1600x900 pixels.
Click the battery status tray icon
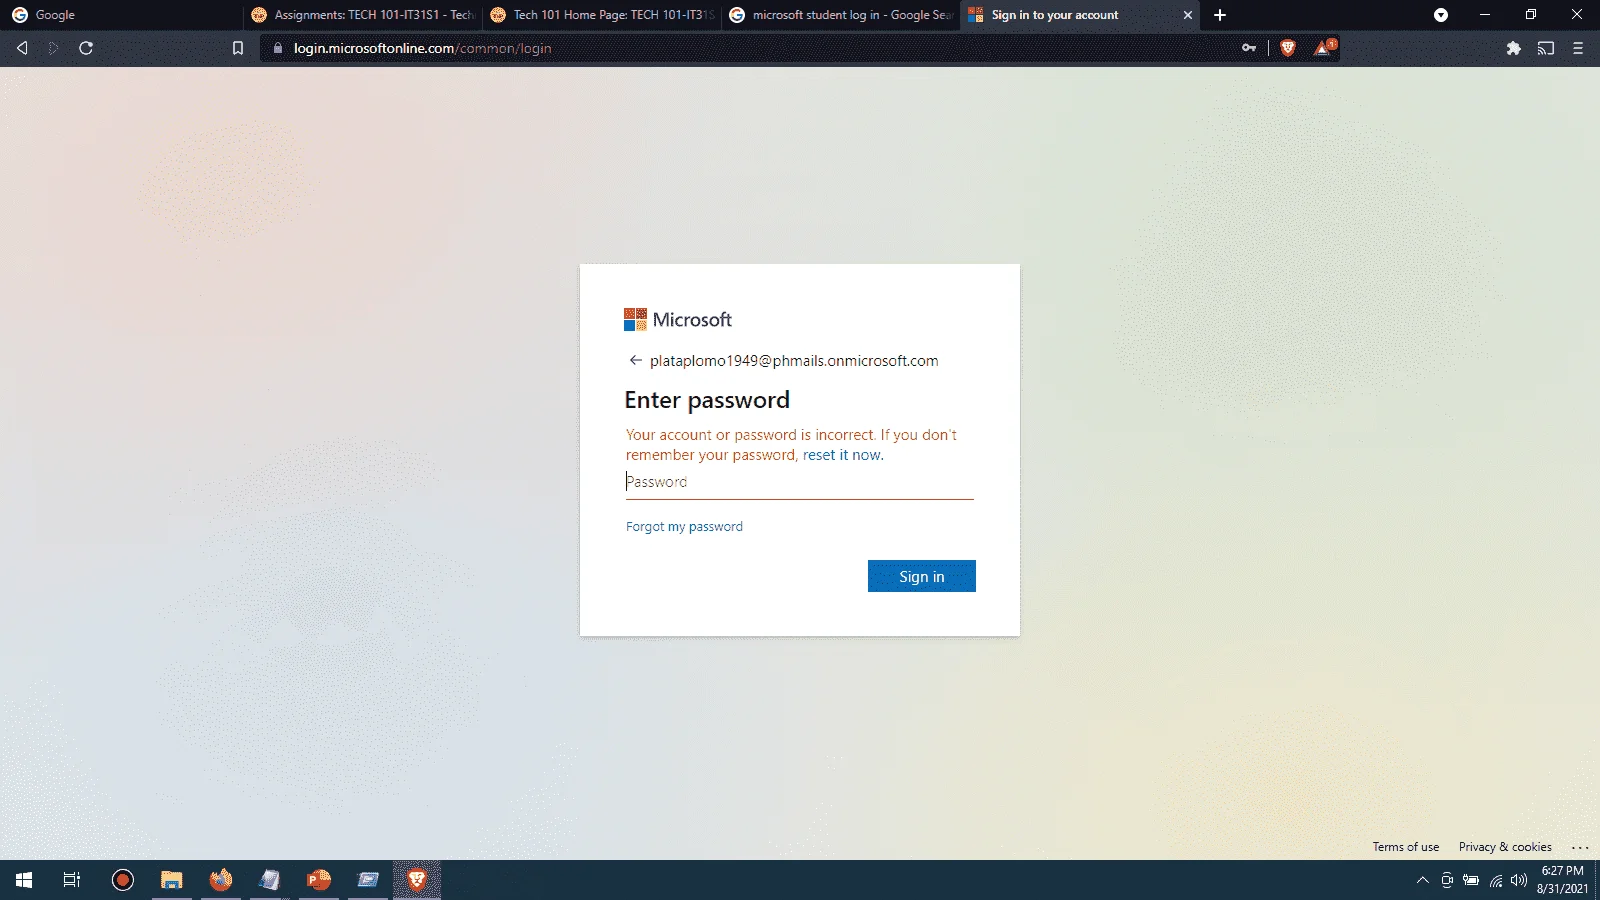click(x=1471, y=880)
